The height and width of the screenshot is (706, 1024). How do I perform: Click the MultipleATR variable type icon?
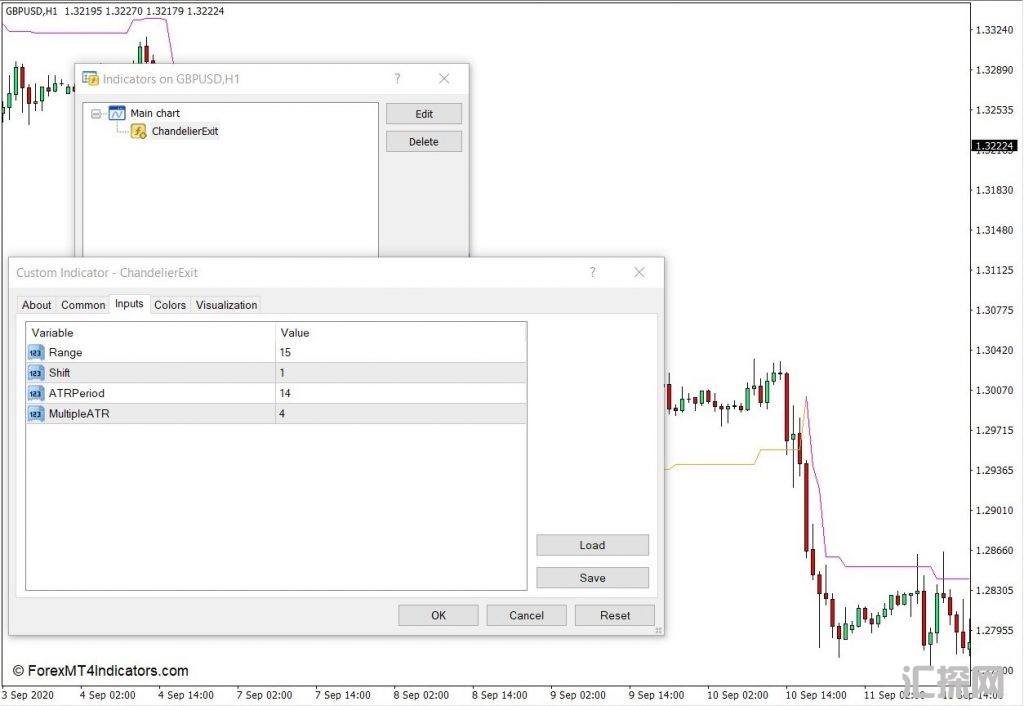tap(36, 413)
